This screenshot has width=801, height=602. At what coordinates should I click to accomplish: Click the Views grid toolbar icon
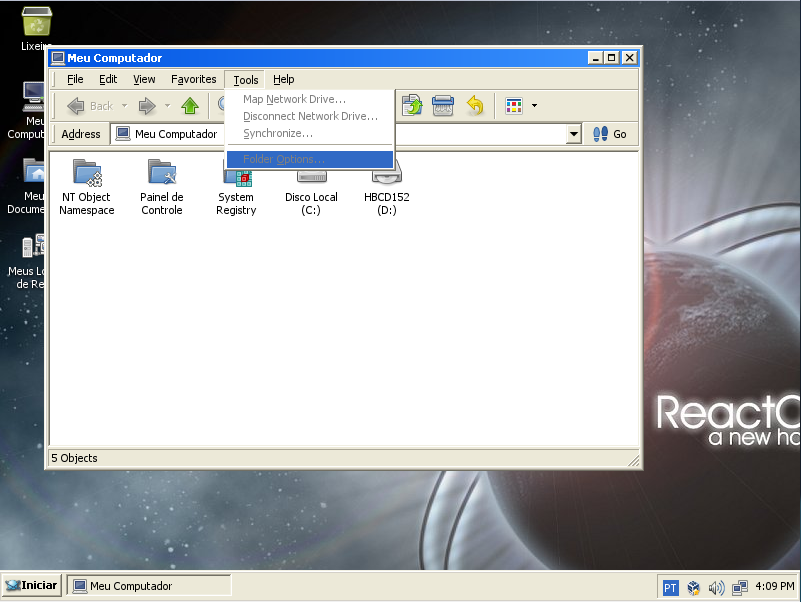tap(514, 106)
